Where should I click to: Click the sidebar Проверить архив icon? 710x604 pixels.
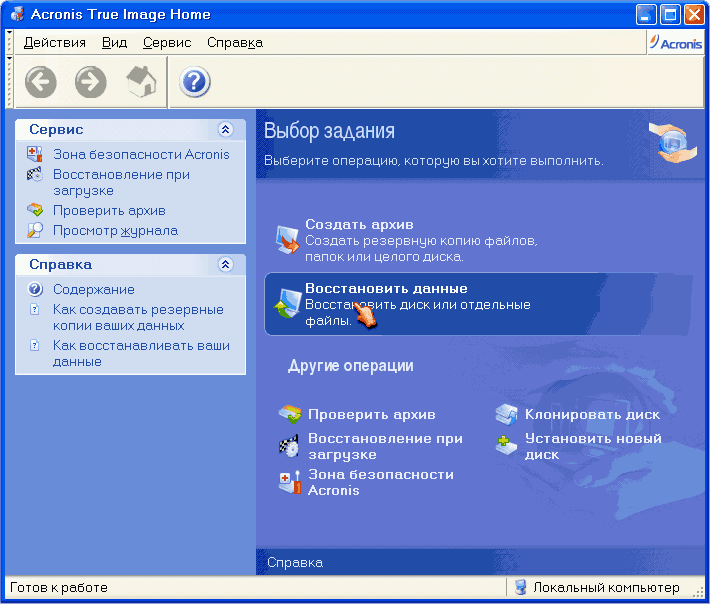coord(34,210)
